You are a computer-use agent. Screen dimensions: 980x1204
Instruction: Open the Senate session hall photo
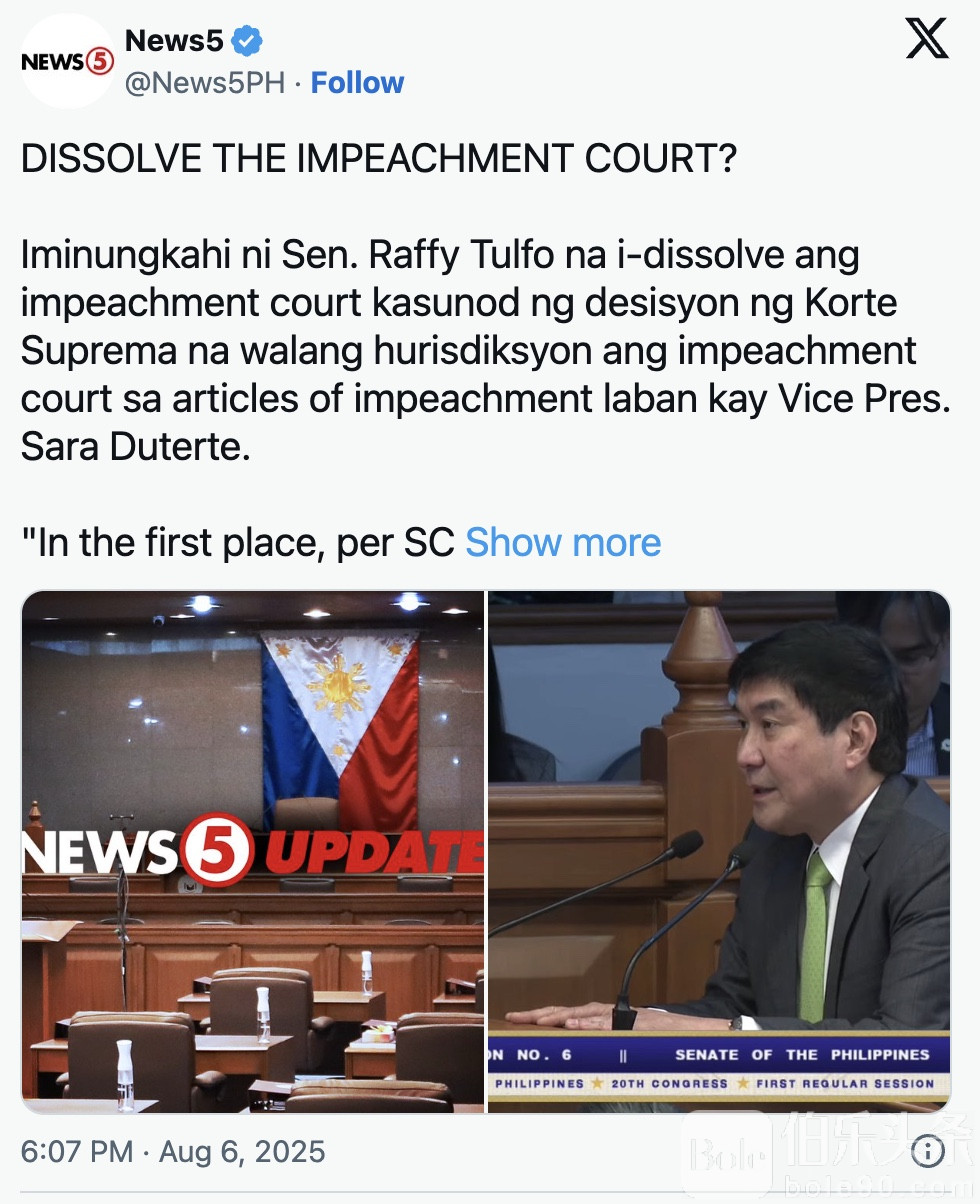(x=253, y=852)
